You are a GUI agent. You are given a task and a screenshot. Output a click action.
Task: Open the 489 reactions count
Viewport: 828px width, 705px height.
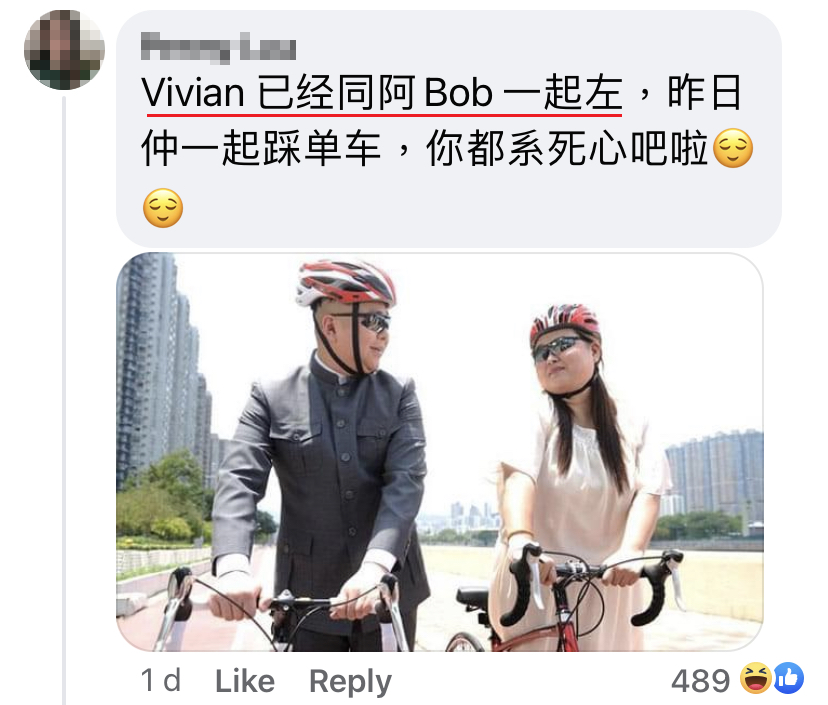tap(700, 681)
